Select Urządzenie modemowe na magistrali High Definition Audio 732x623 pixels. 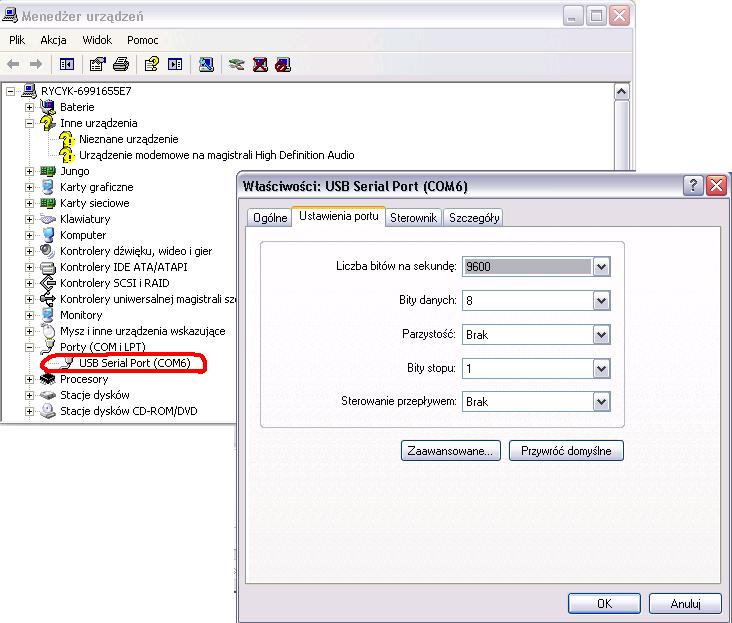[217, 155]
